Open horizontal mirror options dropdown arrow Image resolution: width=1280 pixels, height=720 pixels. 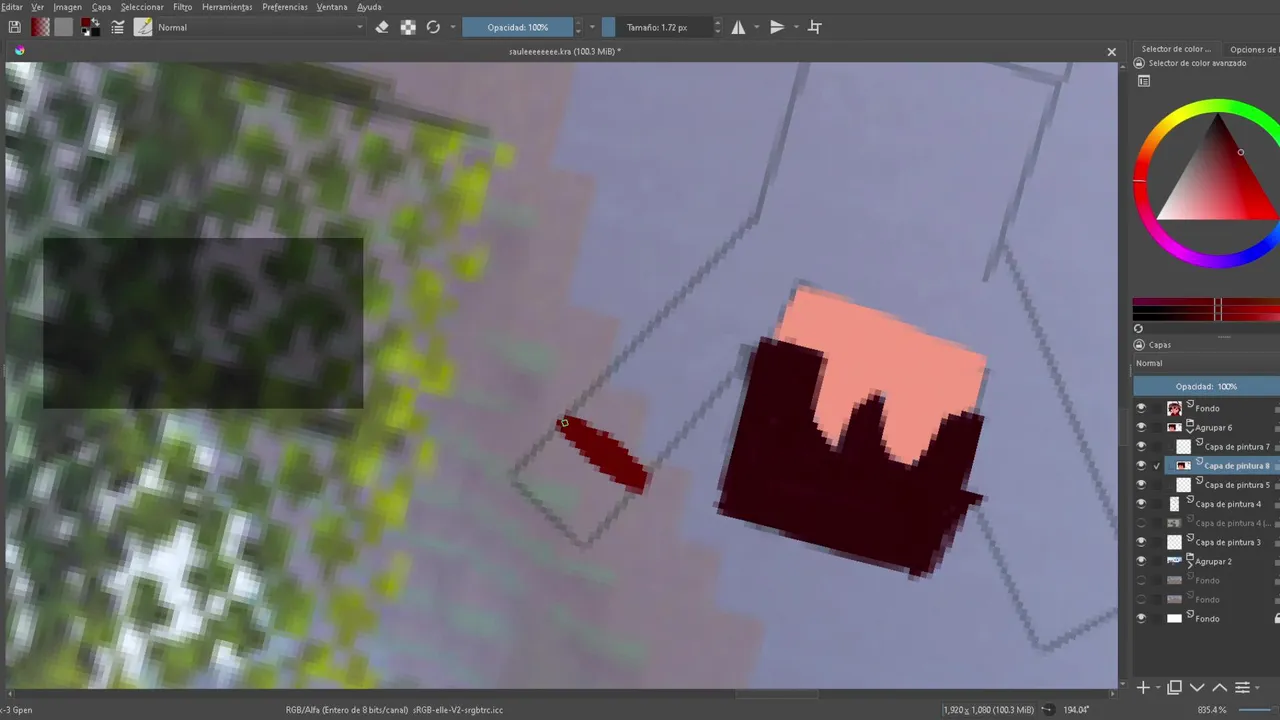coord(757,27)
